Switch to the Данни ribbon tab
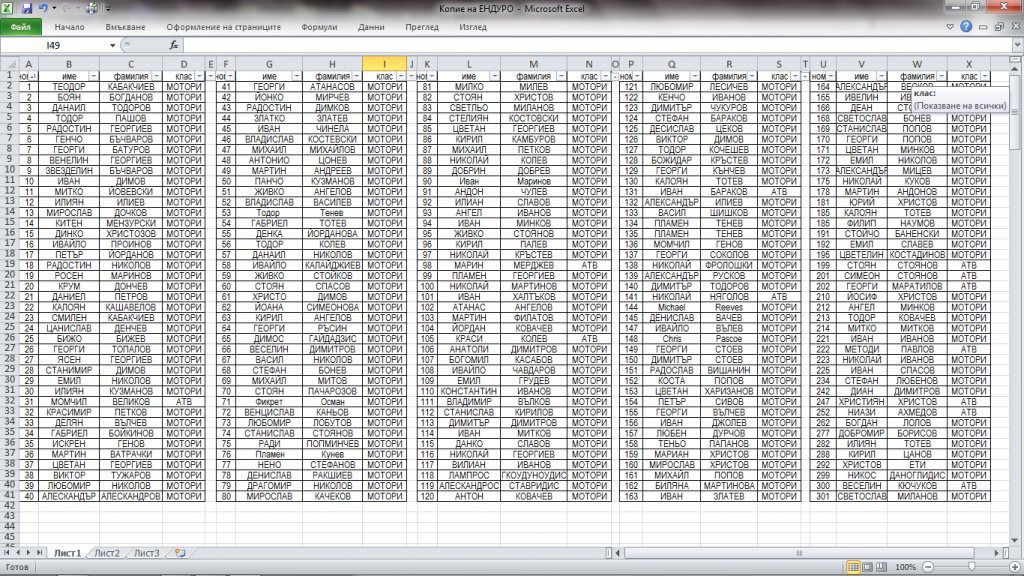1024x576 pixels. (371, 27)
